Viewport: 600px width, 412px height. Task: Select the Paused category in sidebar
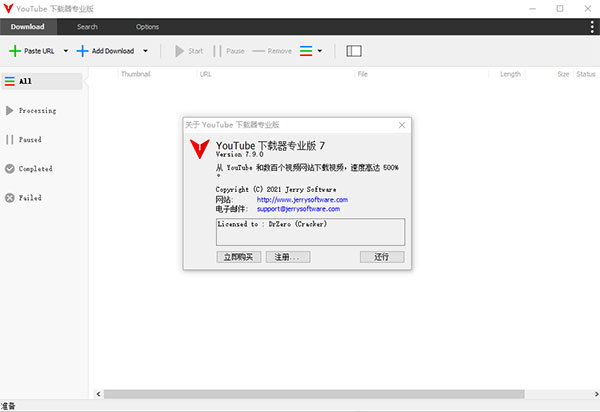point(24,140)
